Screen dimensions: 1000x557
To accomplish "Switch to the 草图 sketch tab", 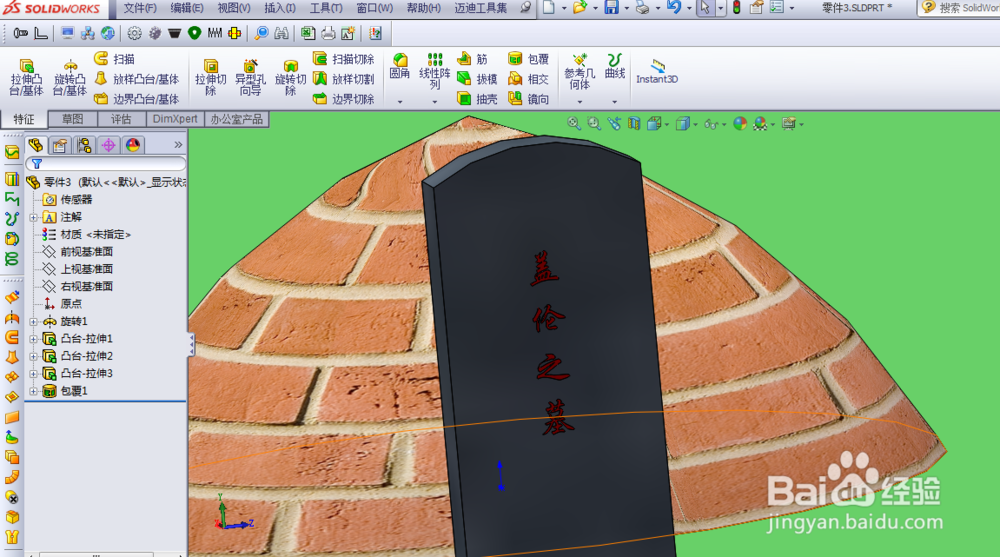I will click(73, 119).
